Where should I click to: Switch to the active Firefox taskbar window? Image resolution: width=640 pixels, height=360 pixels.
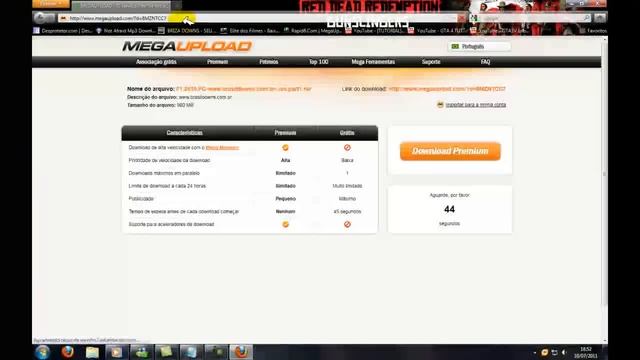click(241, 352)
